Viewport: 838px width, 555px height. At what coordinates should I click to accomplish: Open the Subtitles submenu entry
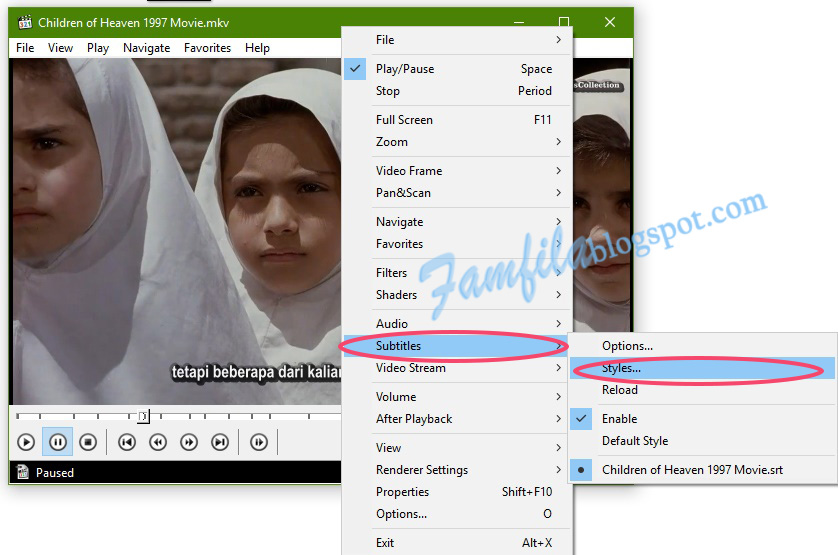pyautogui.click(x=457, y=346)
